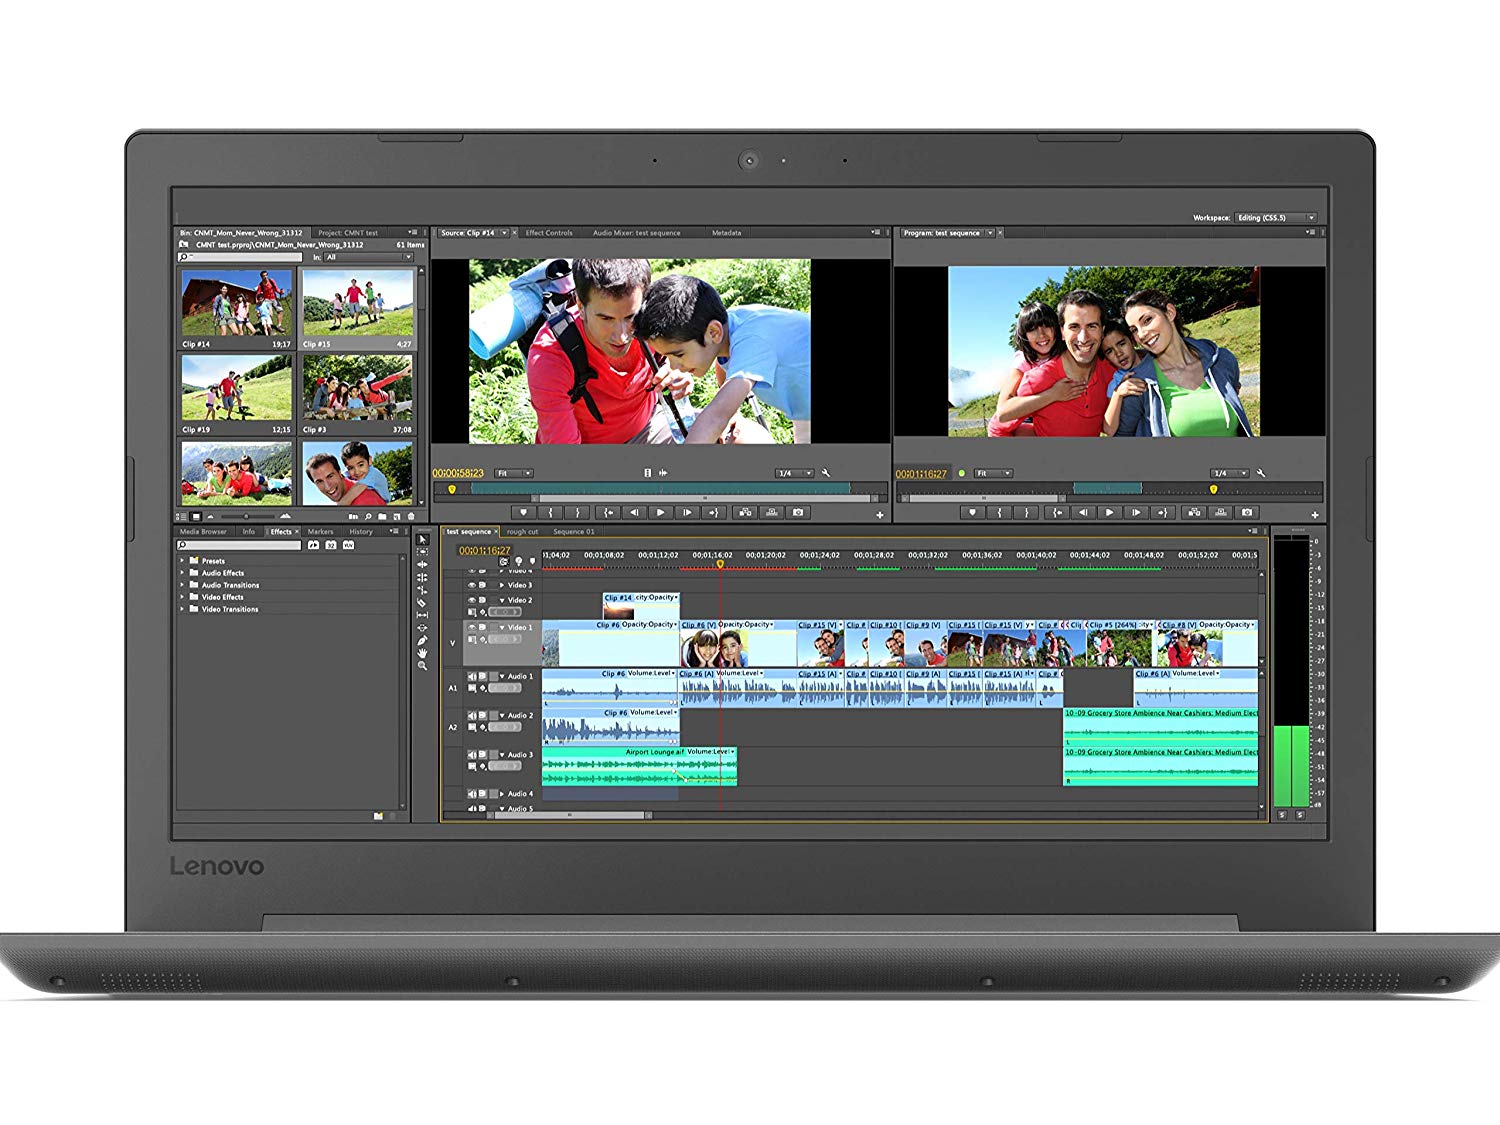Adjust the bin thumbnail size slider
1500x1125 pixels.
(x=246, y=517)
